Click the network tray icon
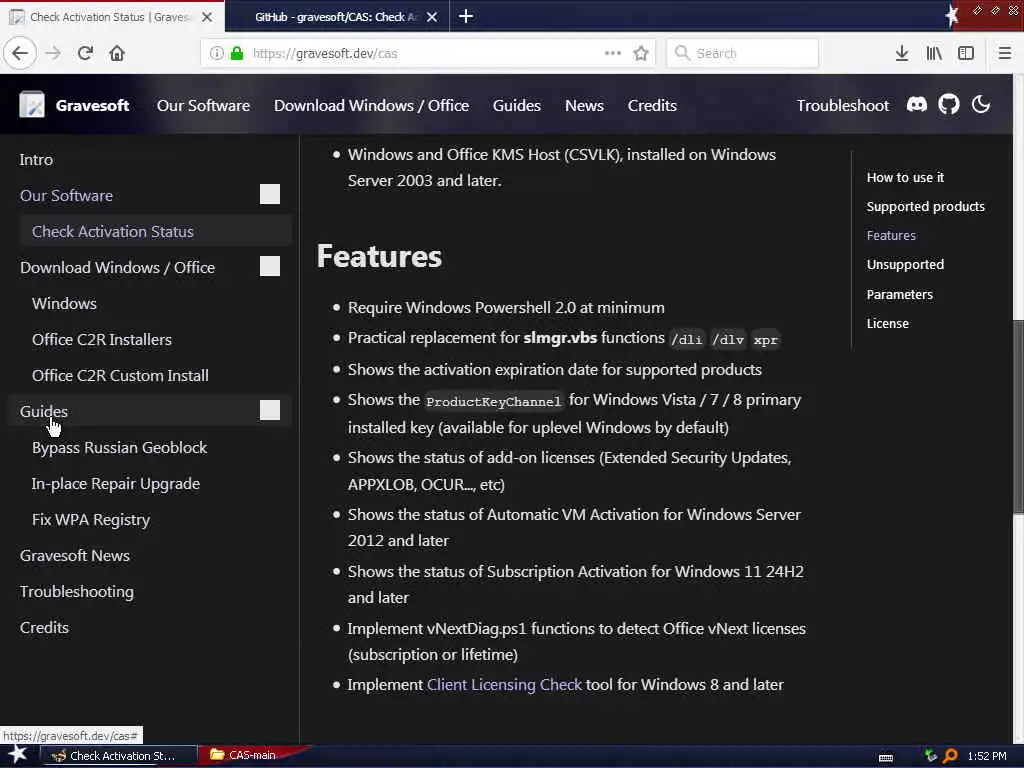Viewport: 1024px width, 768px height. tap(931, 756)
